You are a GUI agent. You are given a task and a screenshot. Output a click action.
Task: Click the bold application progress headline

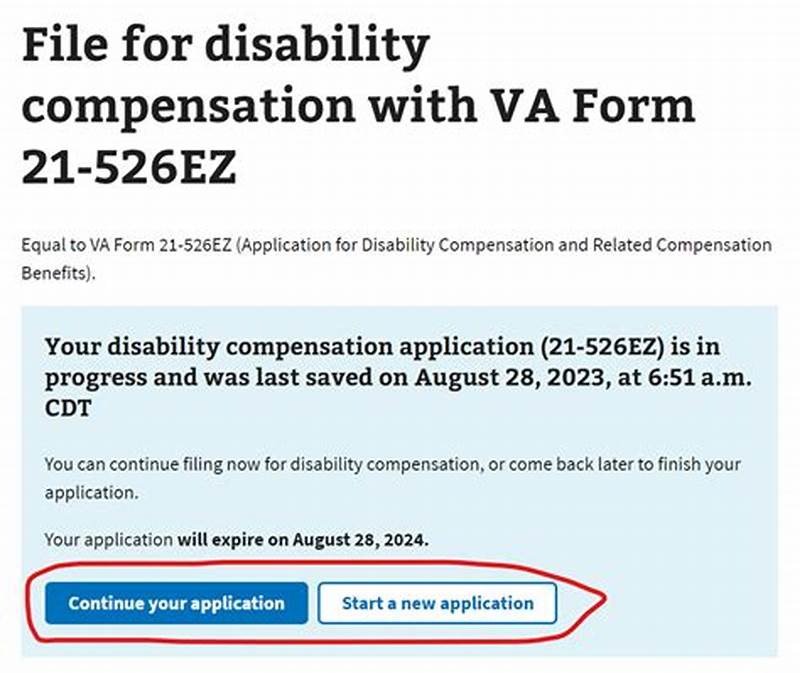pos(400,377)
